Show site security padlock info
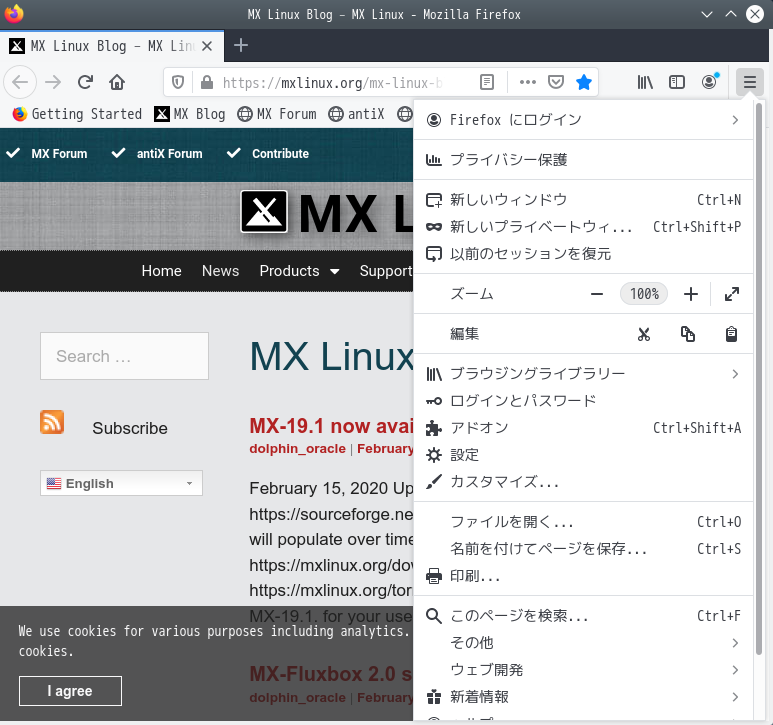 coord(207,82)
